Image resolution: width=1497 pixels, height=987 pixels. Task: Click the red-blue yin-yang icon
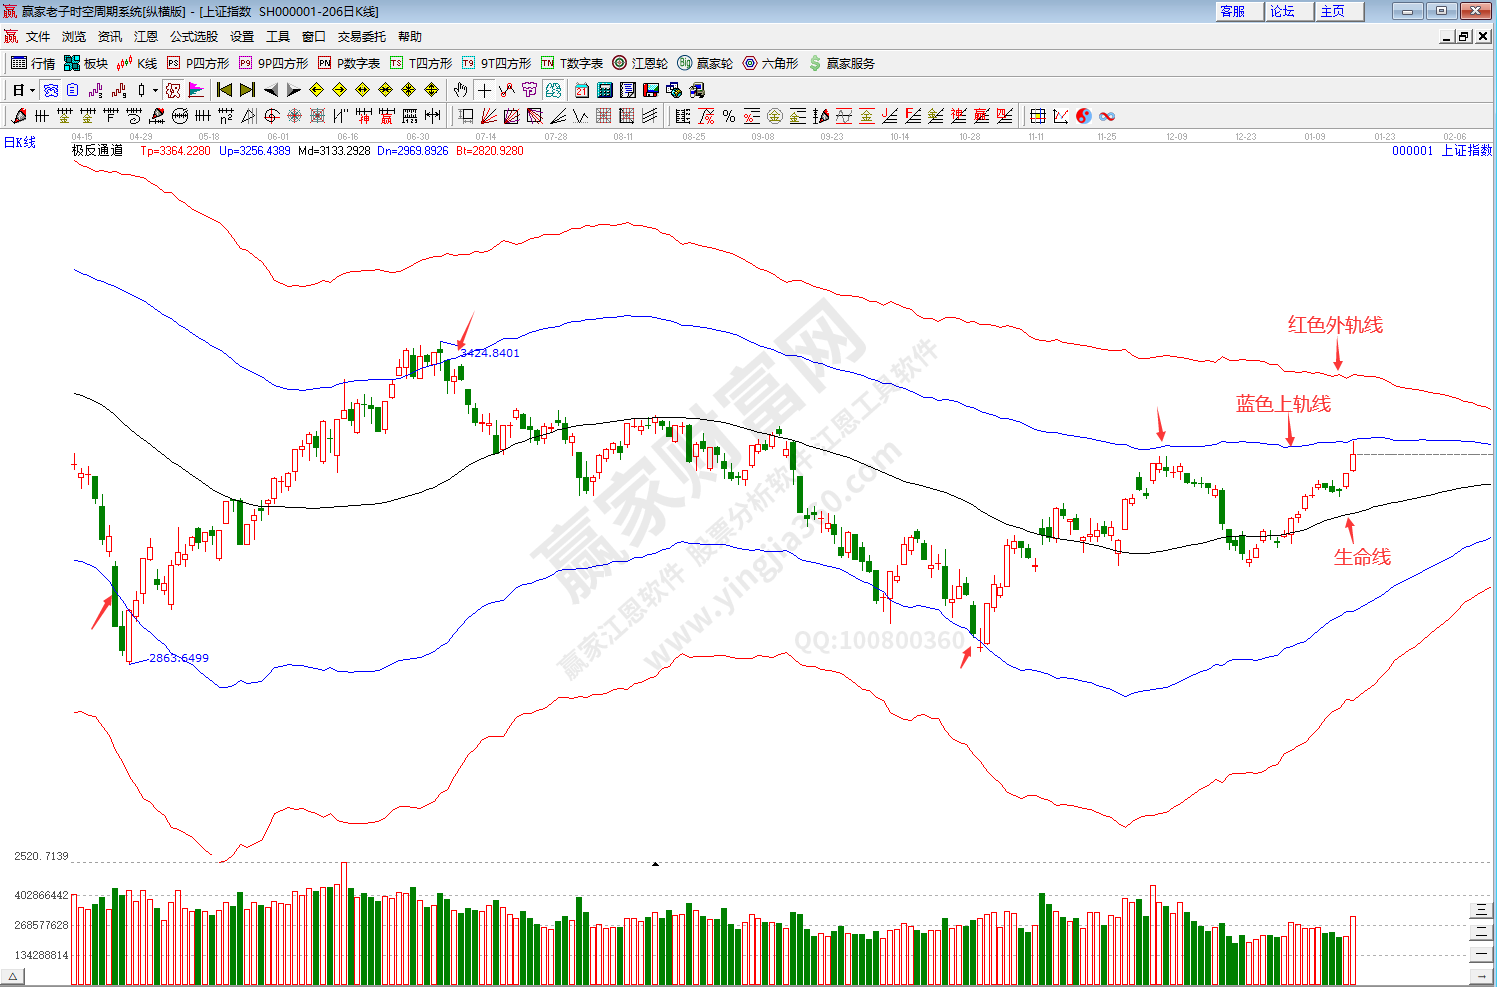1084,116
